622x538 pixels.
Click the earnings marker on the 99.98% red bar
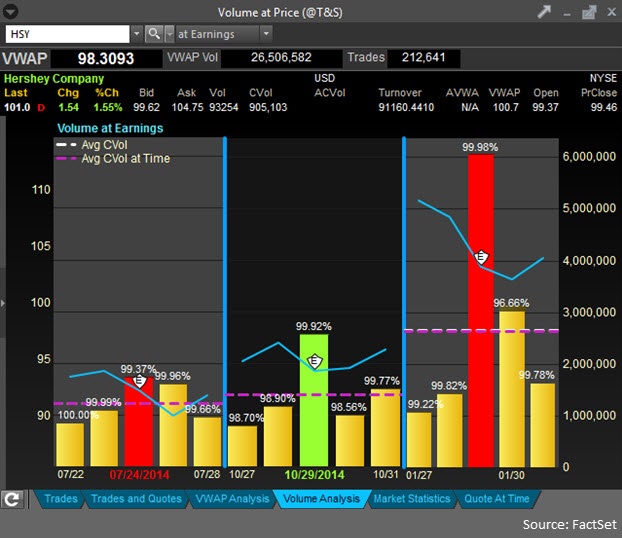point(481,257)
